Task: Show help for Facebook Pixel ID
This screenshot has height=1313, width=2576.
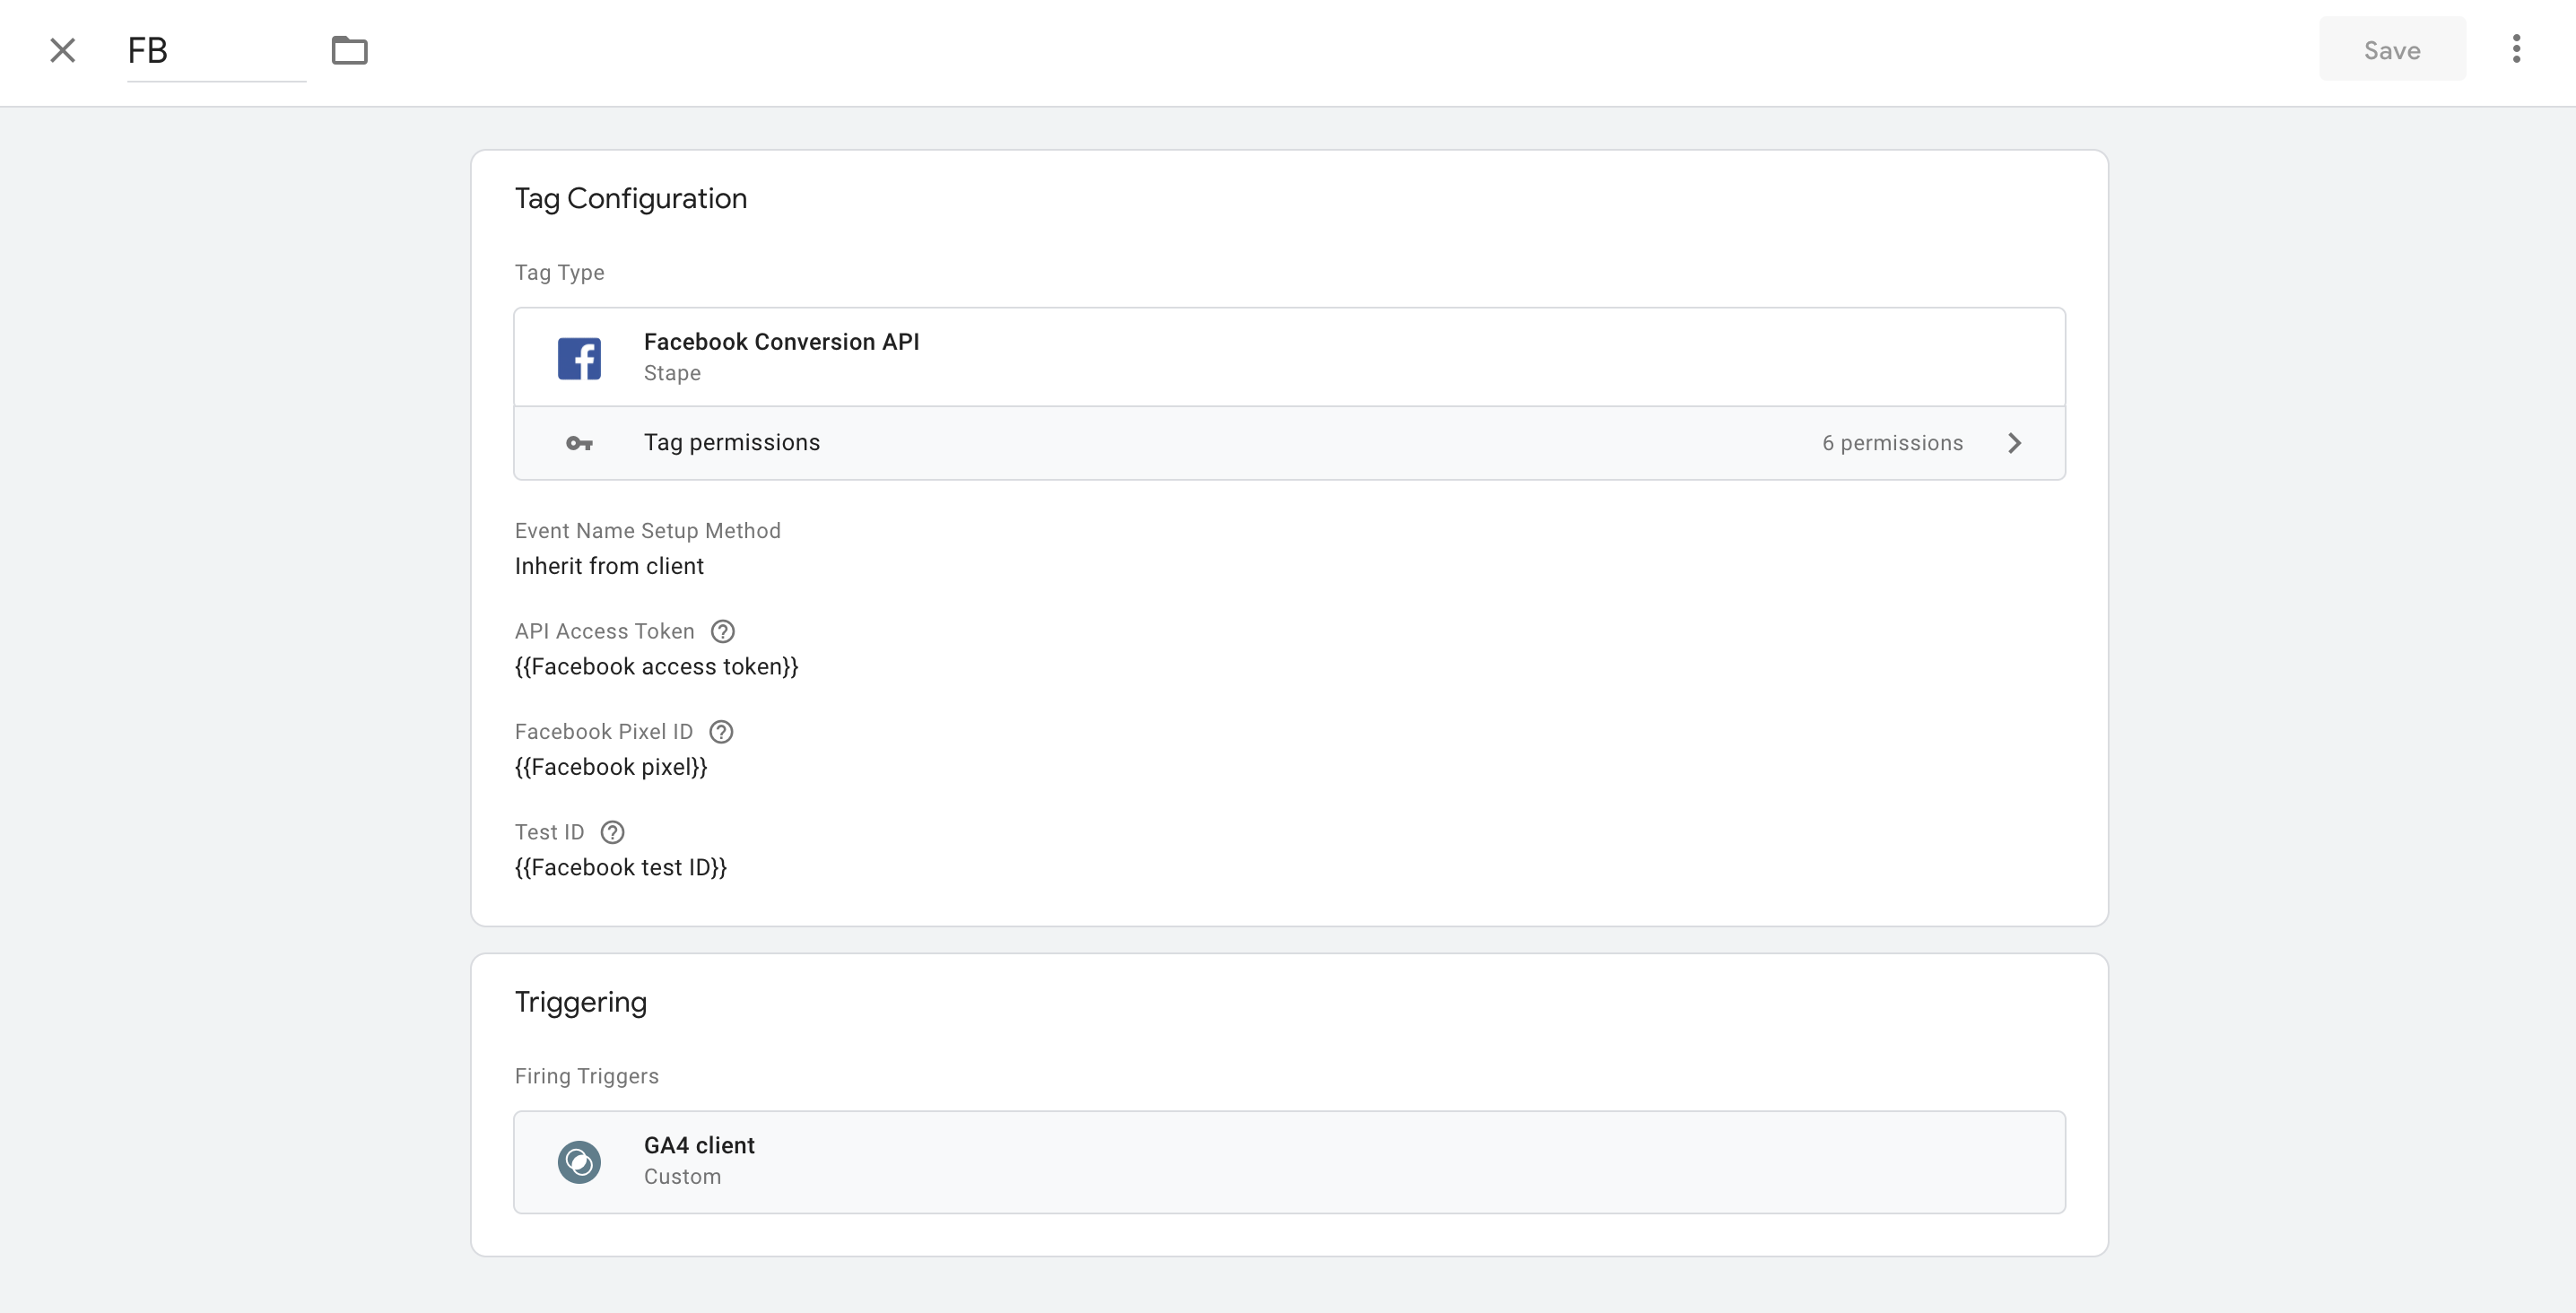Action: pos(721,732)
